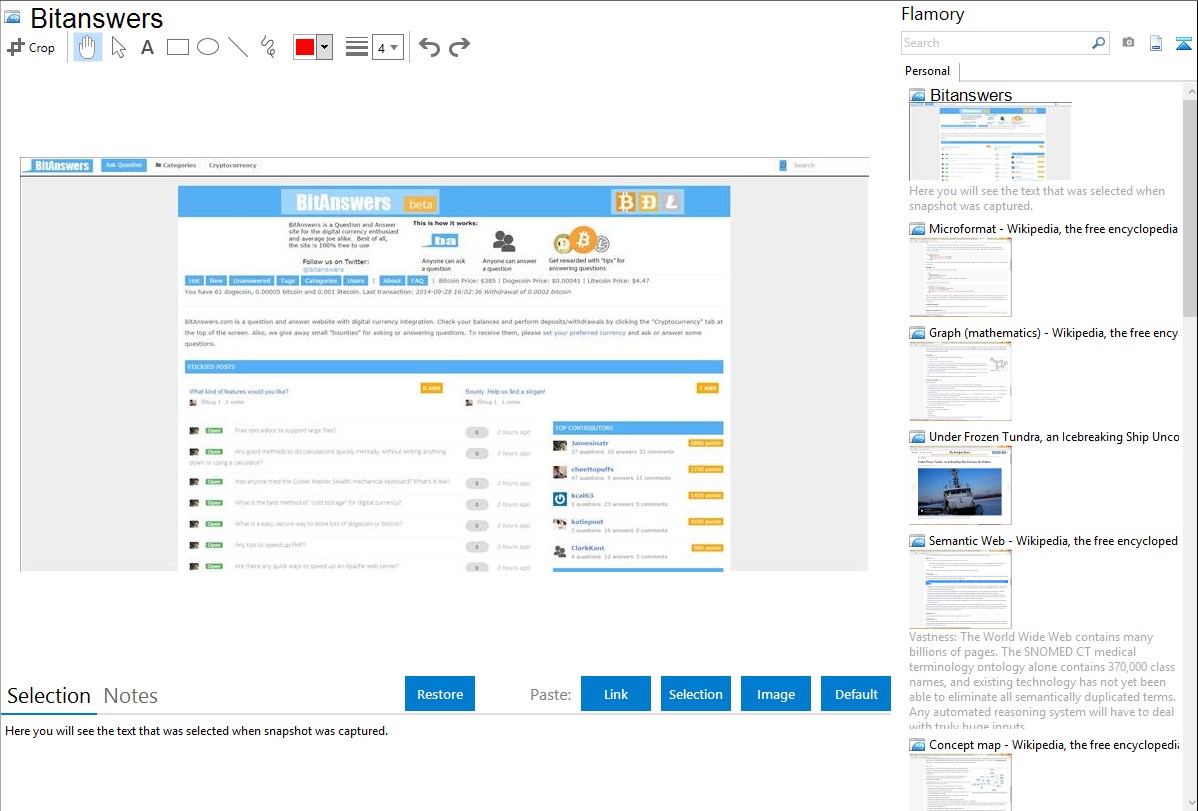
Task: Expand the line width dropdown
Action: (387, 47)
